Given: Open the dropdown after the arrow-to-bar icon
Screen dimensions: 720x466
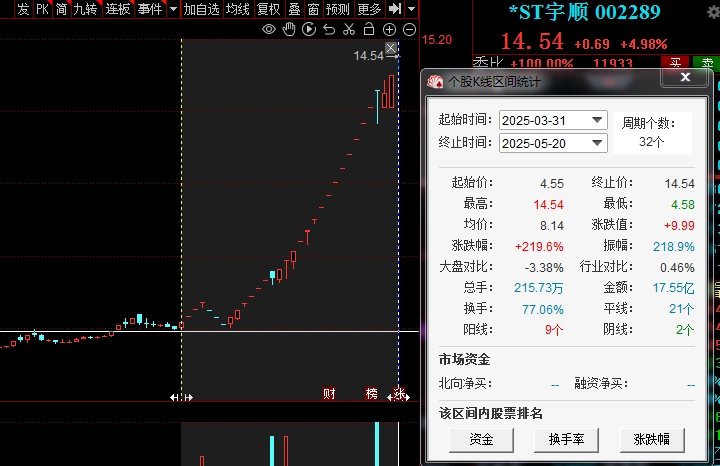Looking at the screenshot, I should tap(411, 9).
